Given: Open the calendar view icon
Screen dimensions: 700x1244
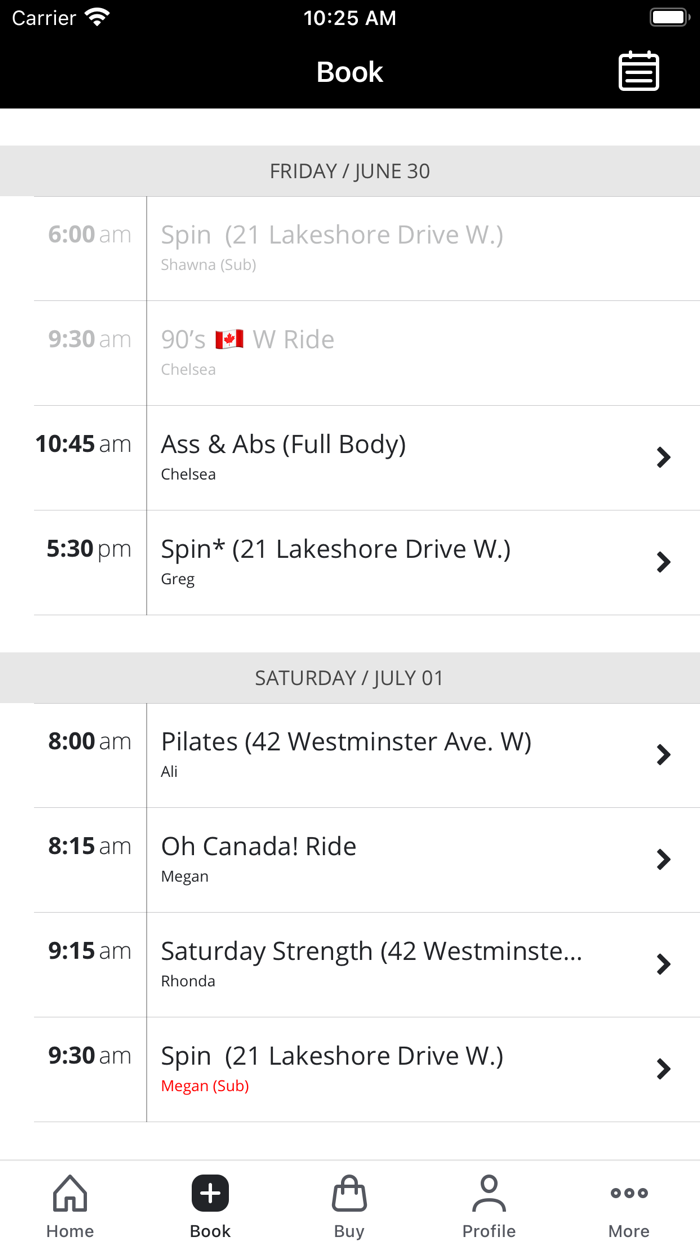Looking at the screenshot, I should [x=638, y=71].
